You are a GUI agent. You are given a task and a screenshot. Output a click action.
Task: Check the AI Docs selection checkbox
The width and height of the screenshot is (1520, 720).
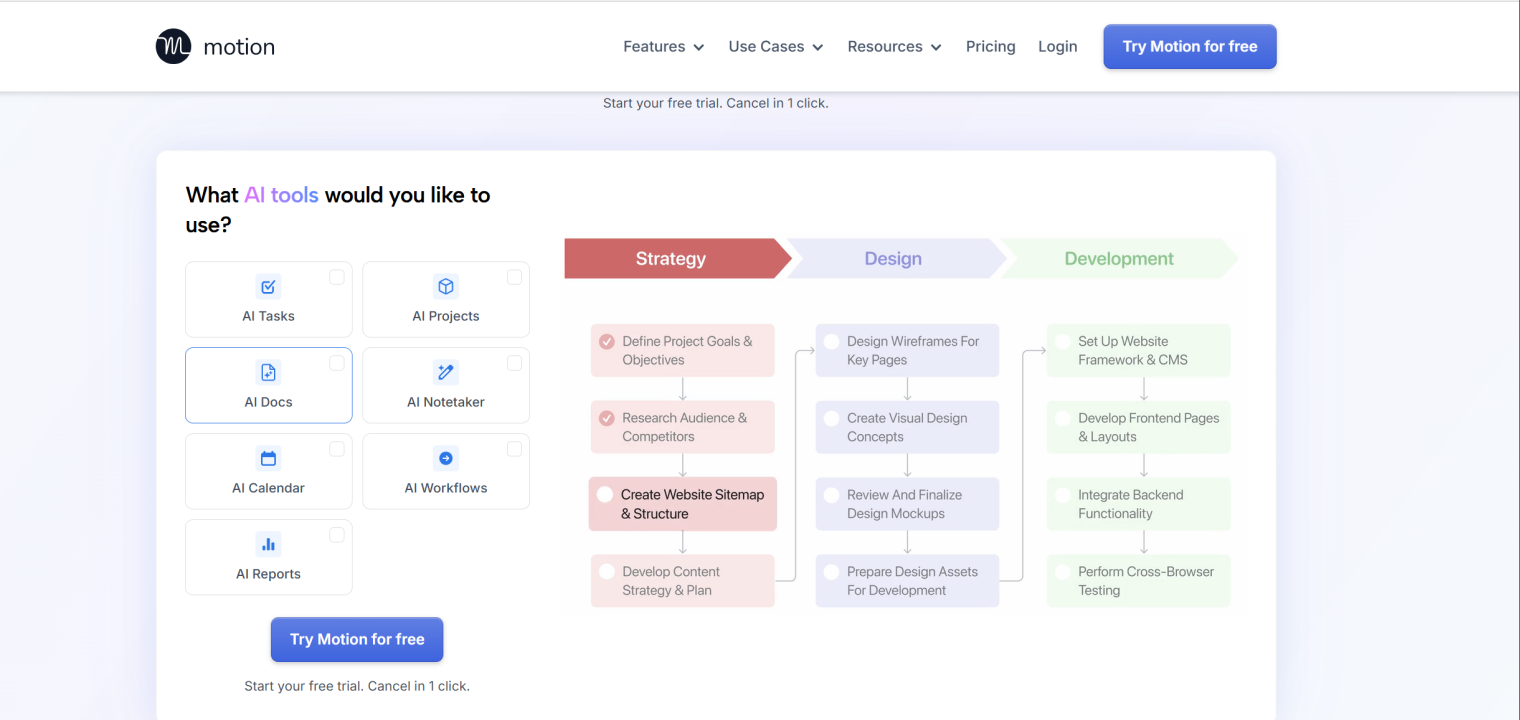click(x=337, y=362)
